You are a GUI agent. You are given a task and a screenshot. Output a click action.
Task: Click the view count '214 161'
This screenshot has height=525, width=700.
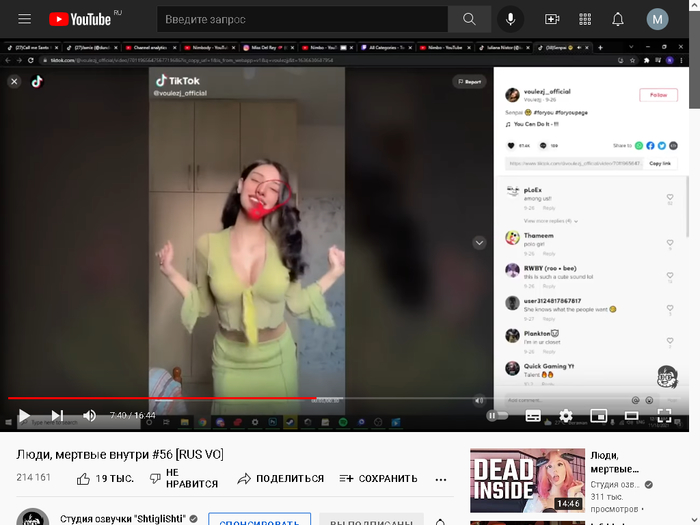(x=33, y=477)
